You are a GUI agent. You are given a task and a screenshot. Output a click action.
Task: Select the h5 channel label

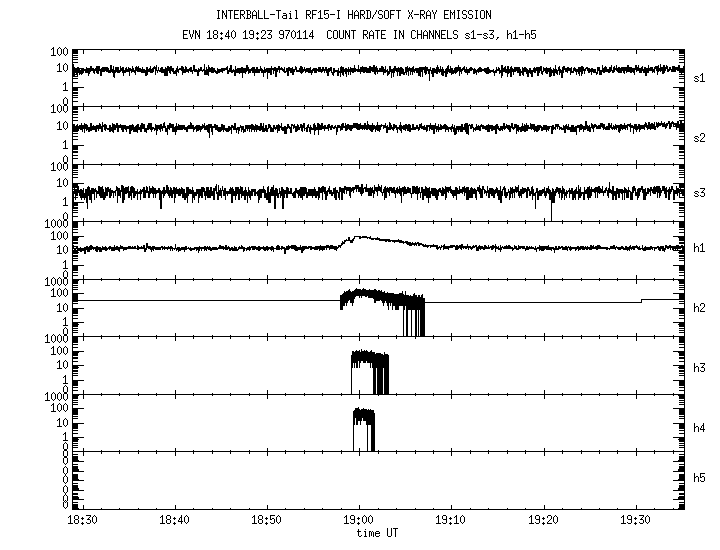coord(700,479)
